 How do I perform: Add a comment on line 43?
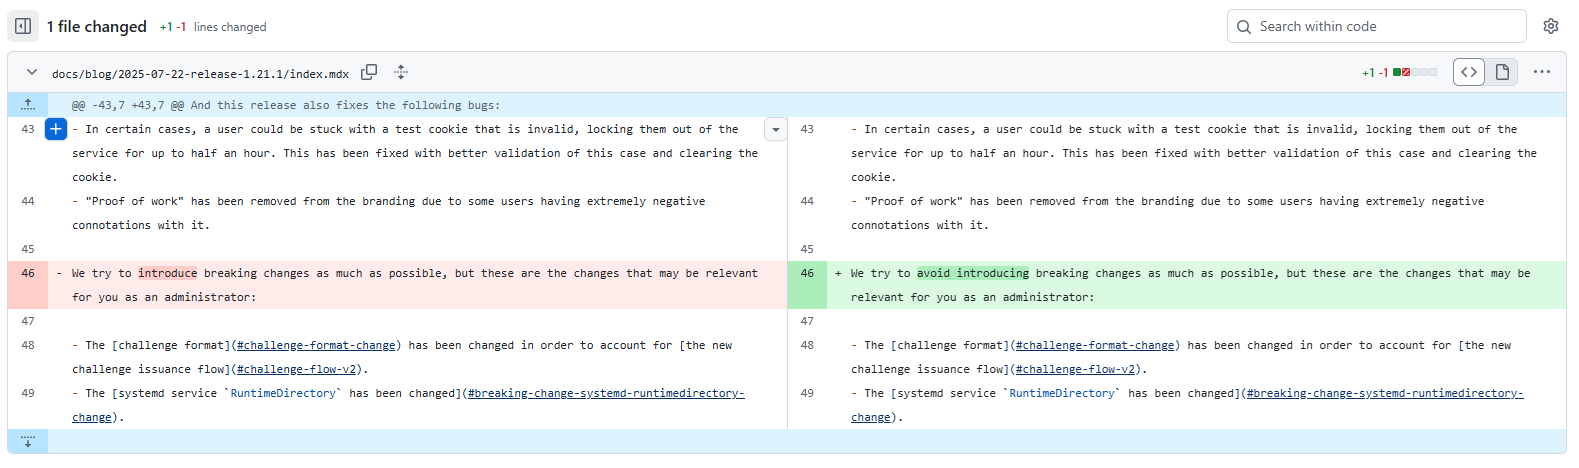click(x=56, y=129)
